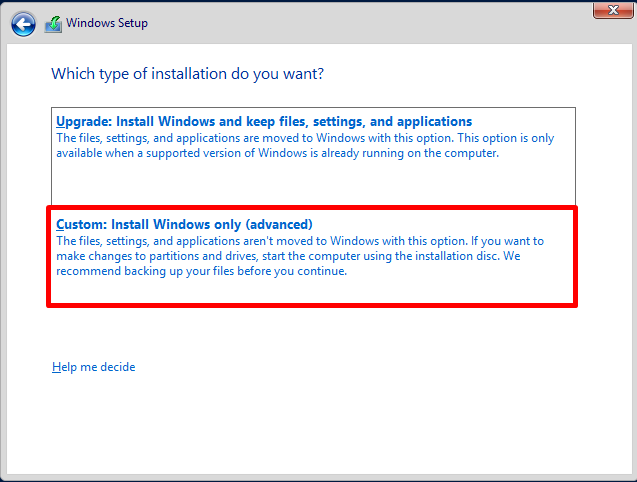
Task: Open the Help me decide link
Action: (93, 367)
